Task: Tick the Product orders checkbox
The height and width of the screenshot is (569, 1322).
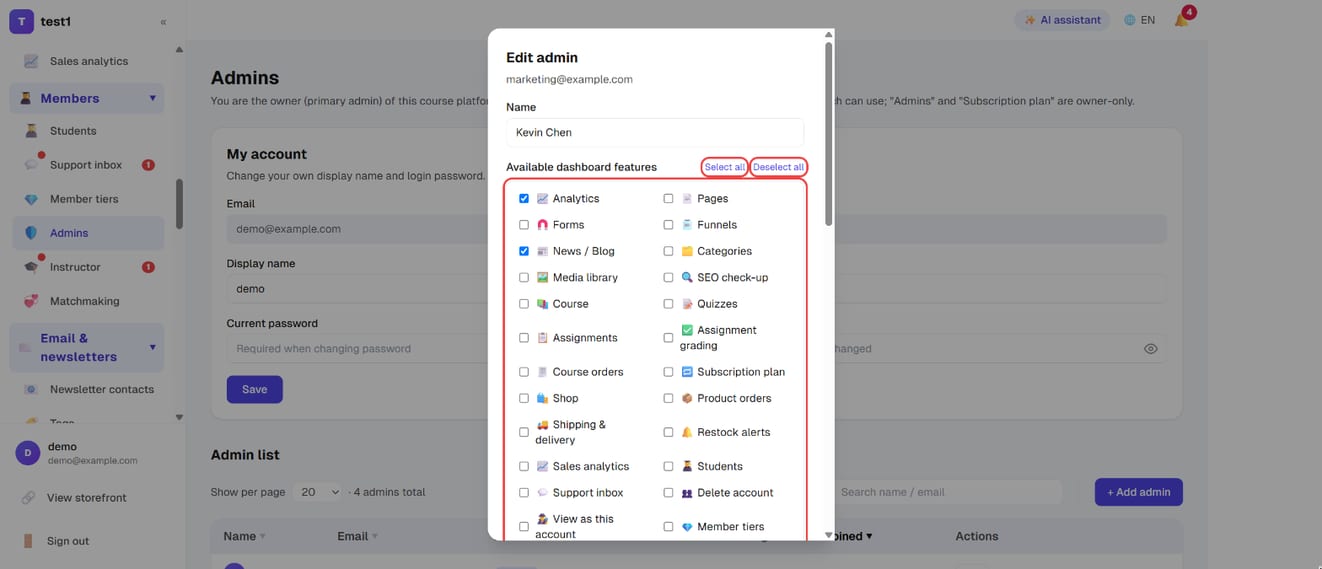Action: [x=669, y=398]
